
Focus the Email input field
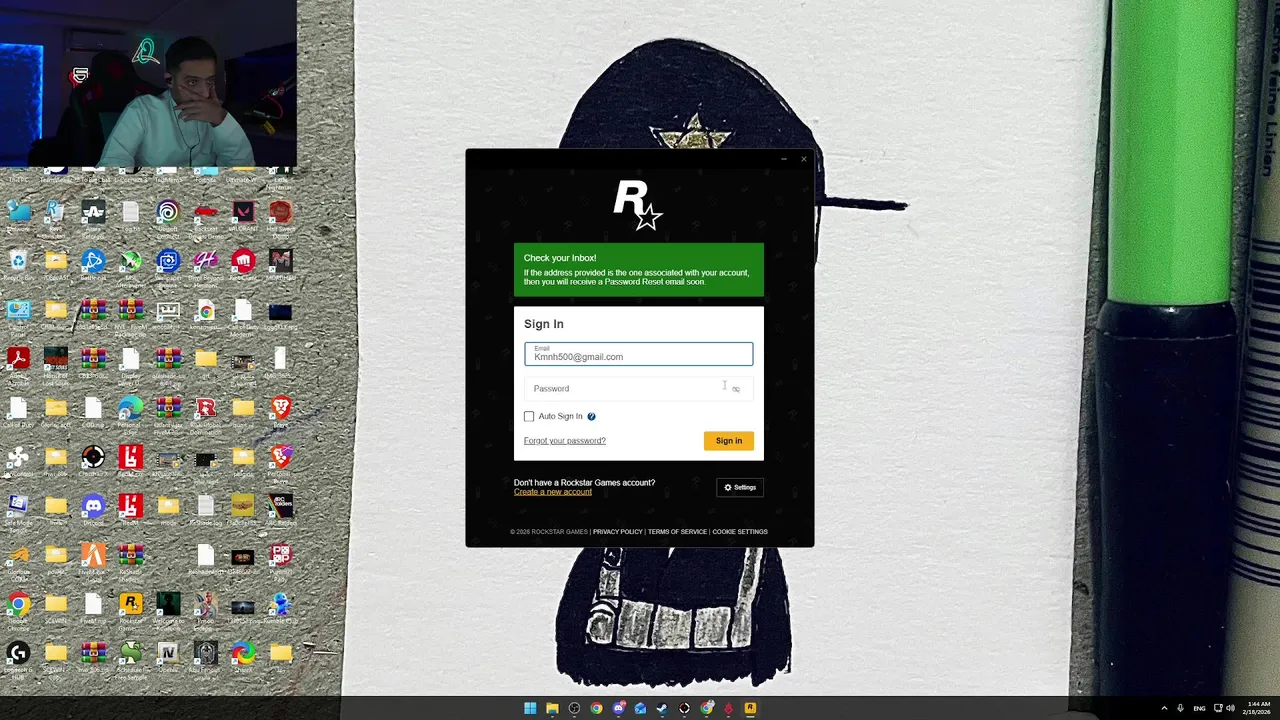tap(639, 354)
